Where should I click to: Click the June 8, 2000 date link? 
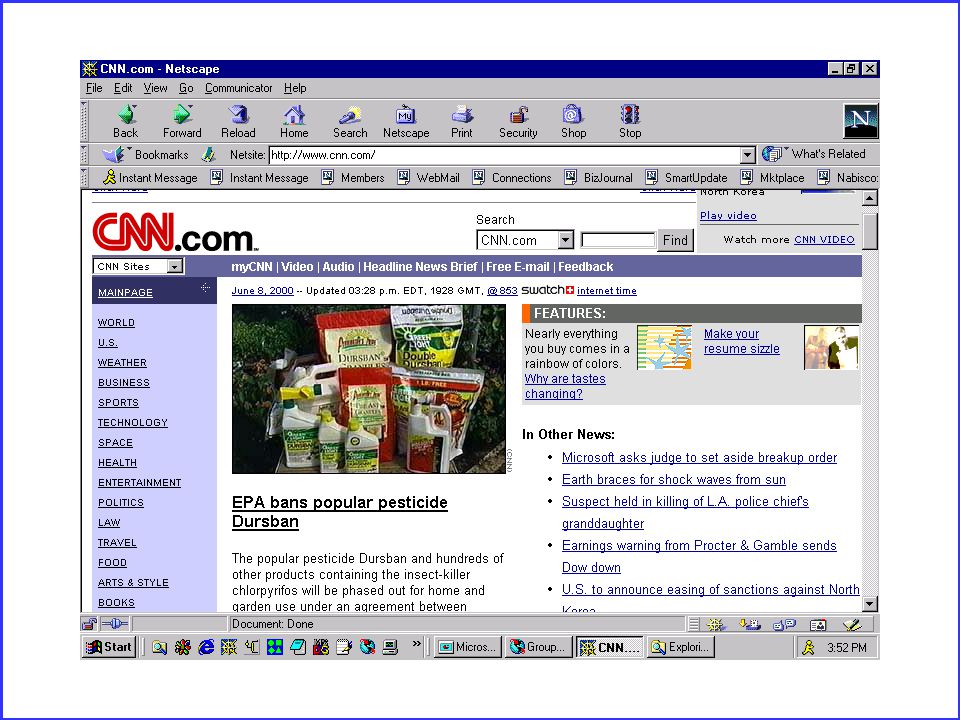click(x=263, y=291)
